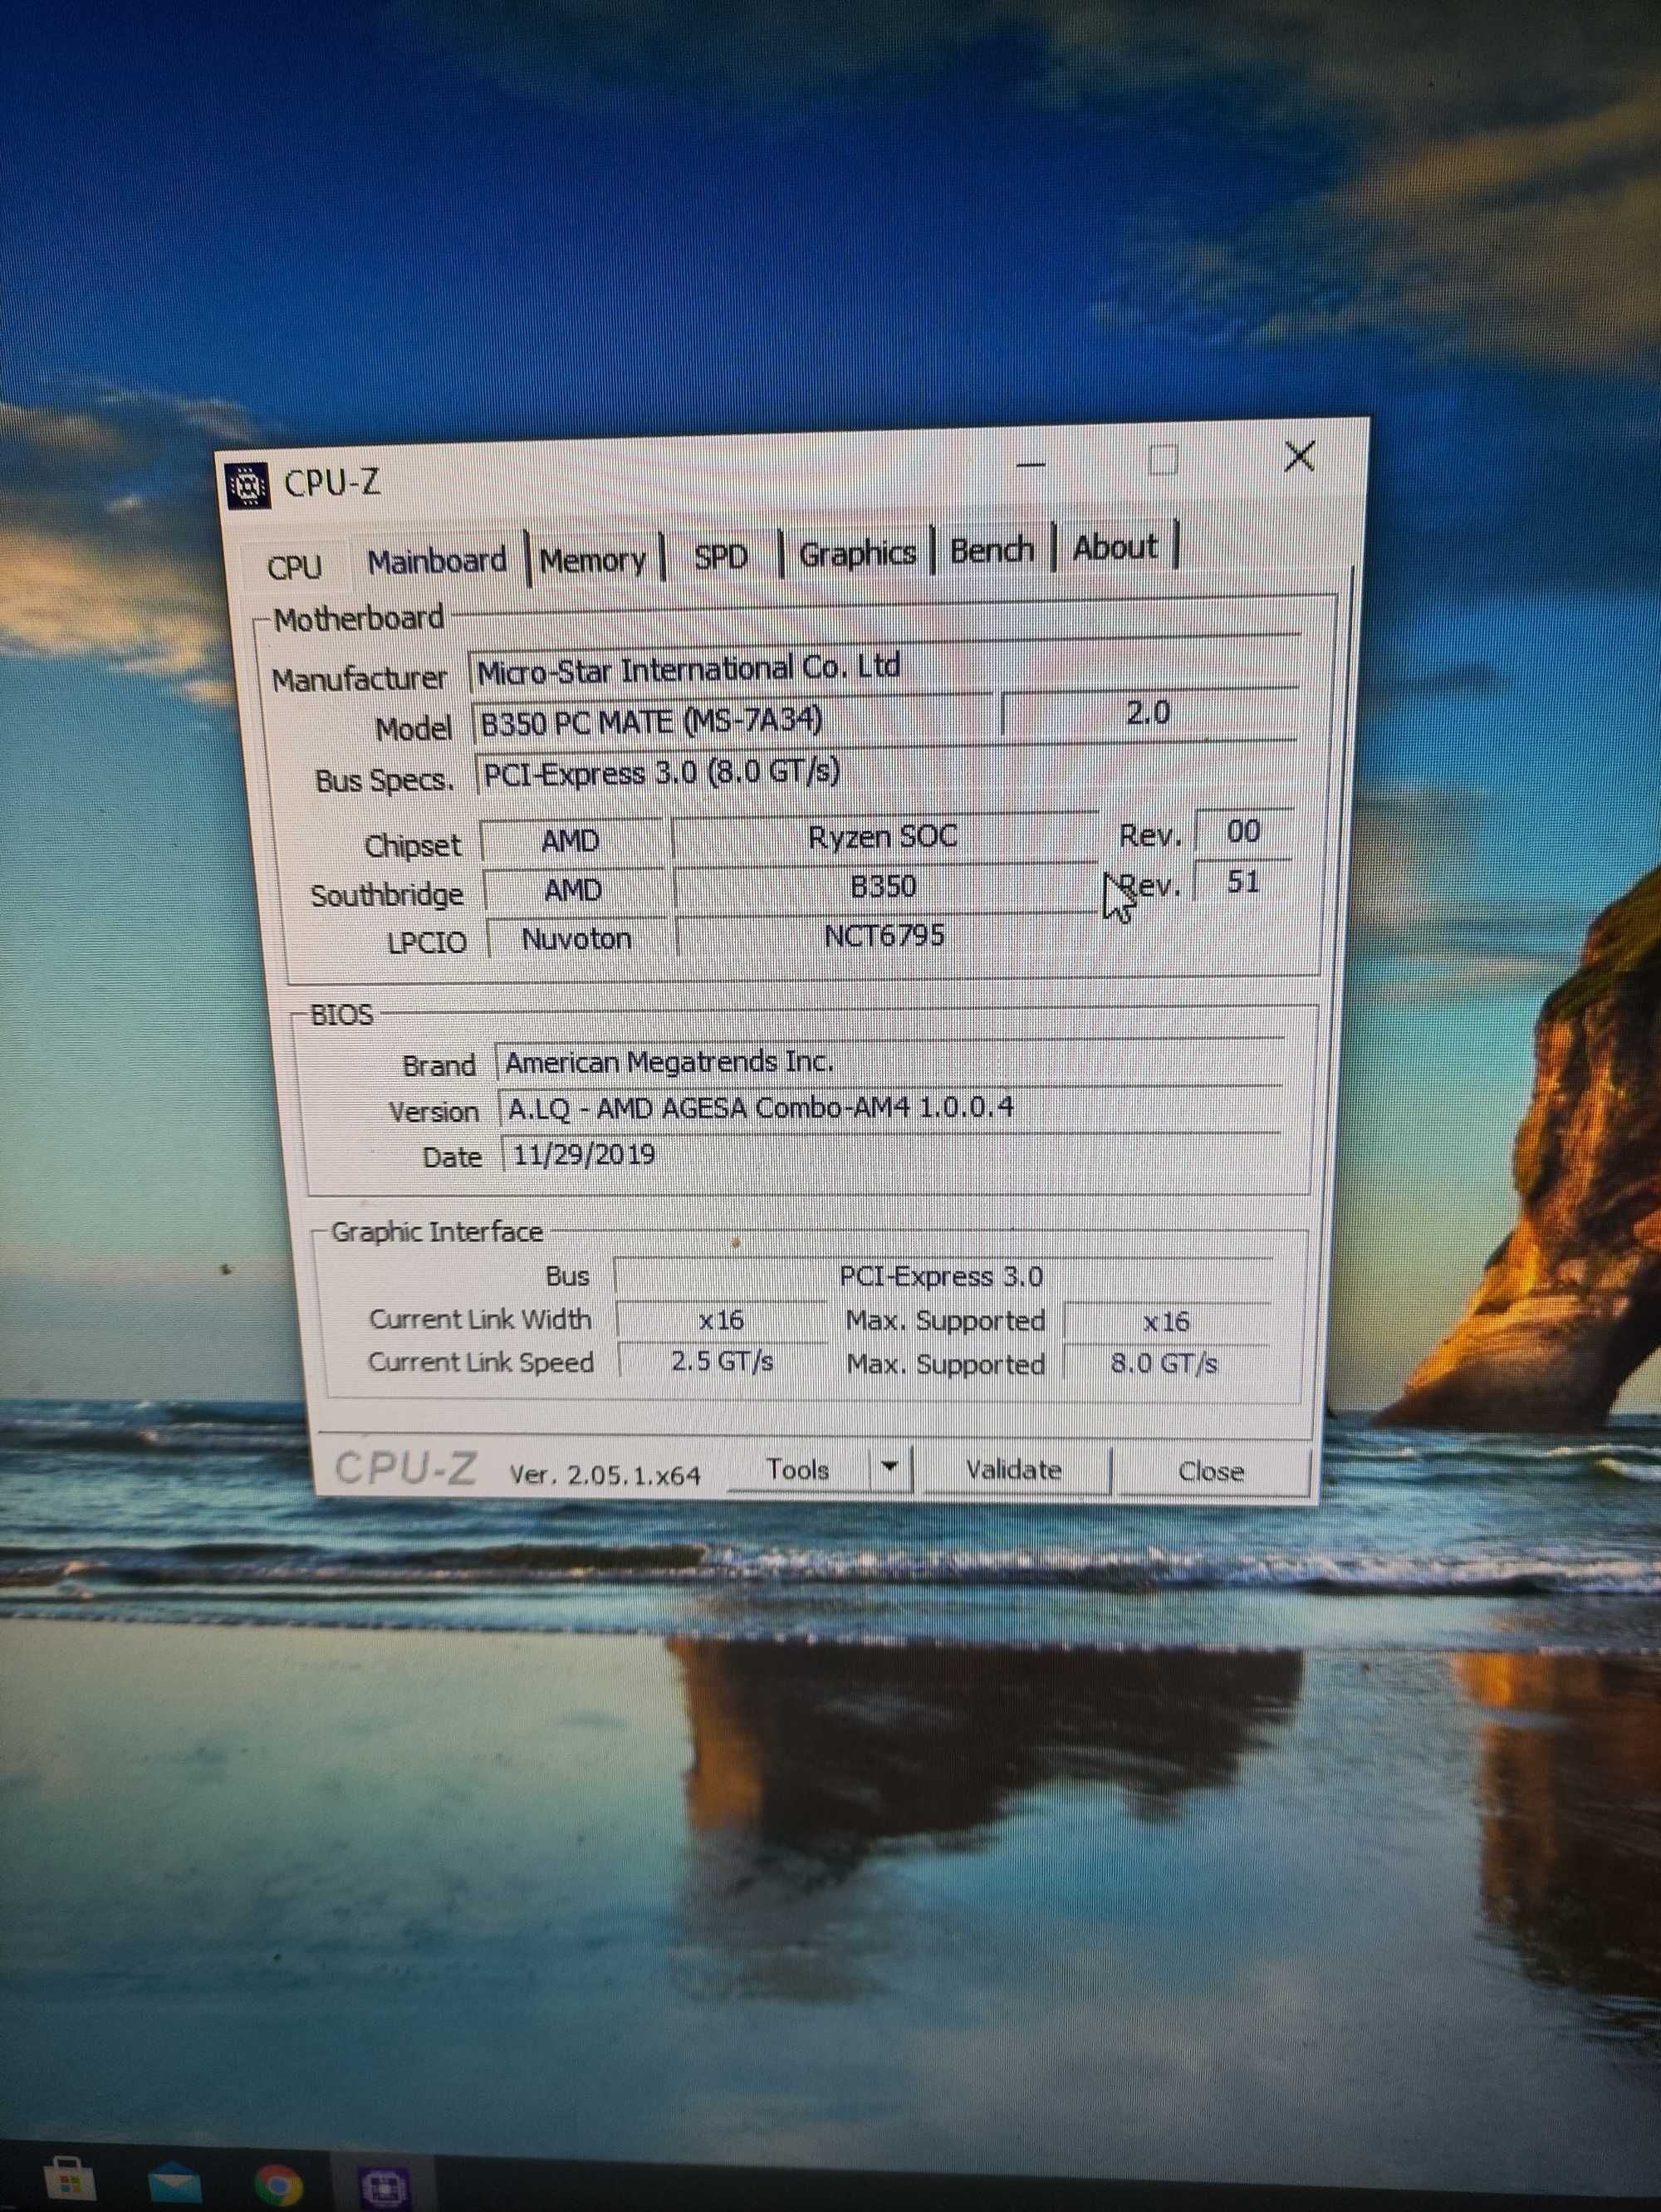Image resolution: width=1661 pixels, height=2212 pixels.
Task: Click the version text 'Ver. 2.05.1.x64'
Action: pyautogui.click(x=605, y=1475)
